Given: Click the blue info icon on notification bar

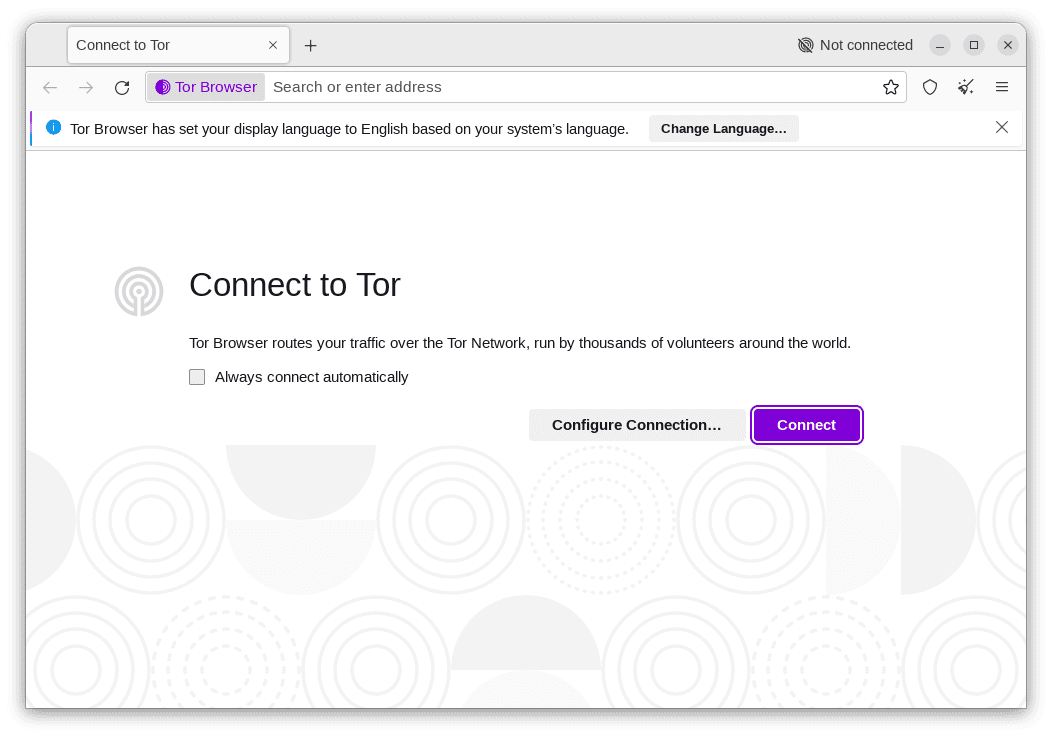Looking at the screenshot, I should (53, 128).
